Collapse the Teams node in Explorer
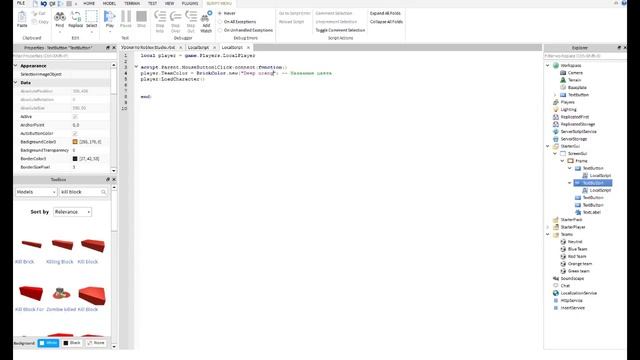This screenshot has width=640, height=360. pos(548,234)
